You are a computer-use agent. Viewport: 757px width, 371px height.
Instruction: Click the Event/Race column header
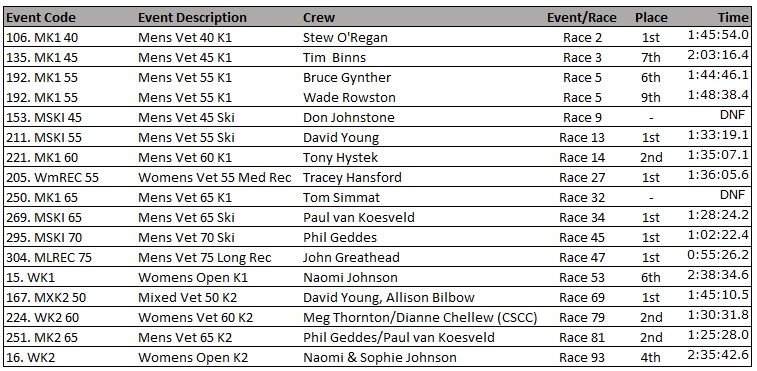581,18
